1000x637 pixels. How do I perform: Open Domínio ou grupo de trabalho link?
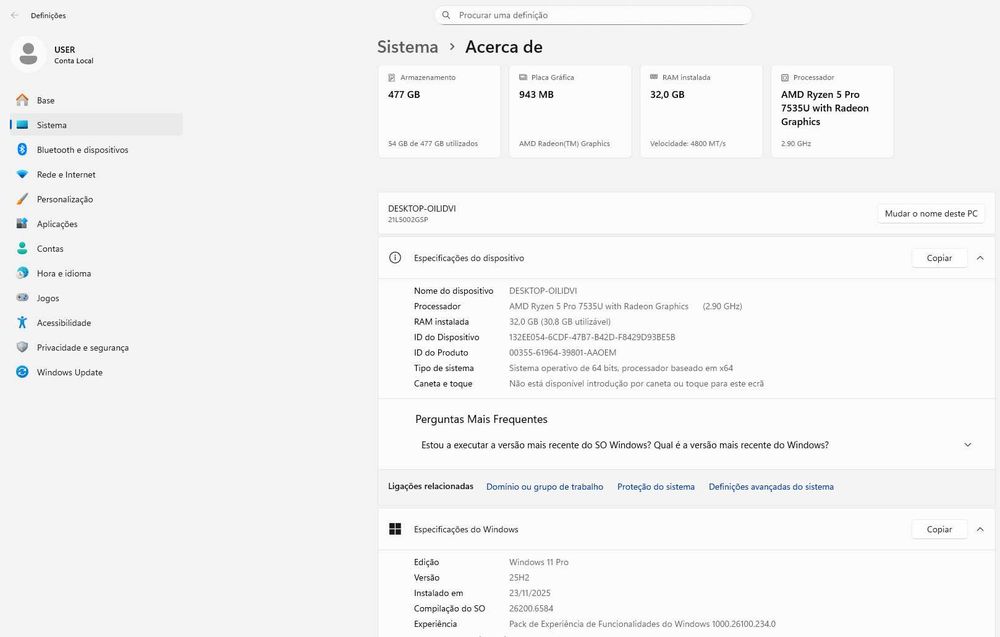coord(545,487)
